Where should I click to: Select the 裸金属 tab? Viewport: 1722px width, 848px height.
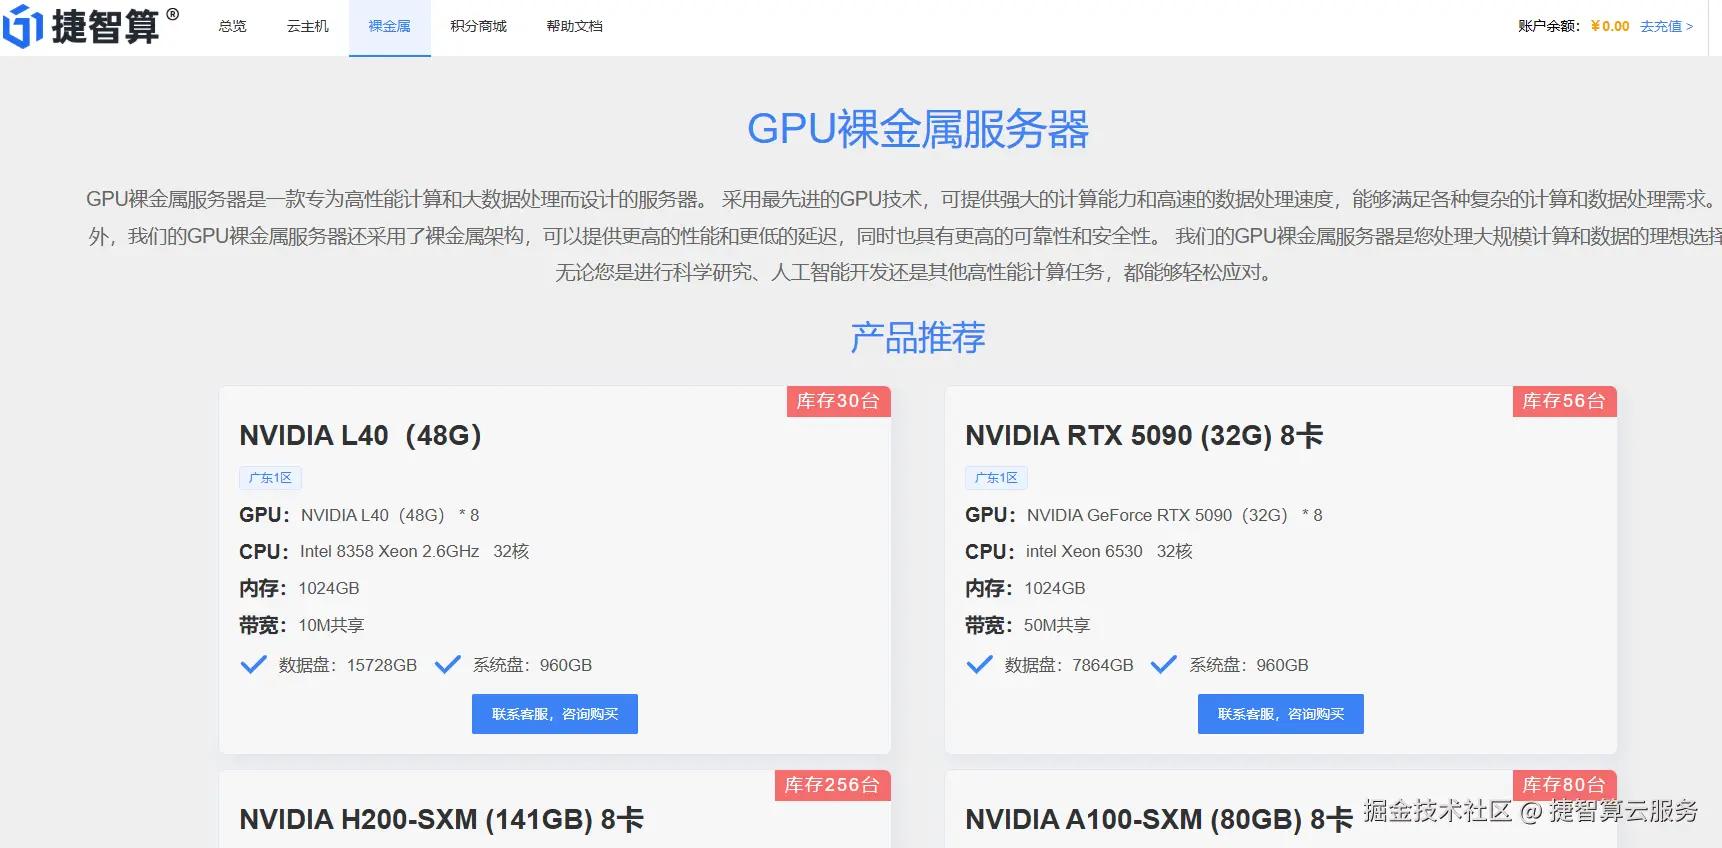(x=390, y=27)
